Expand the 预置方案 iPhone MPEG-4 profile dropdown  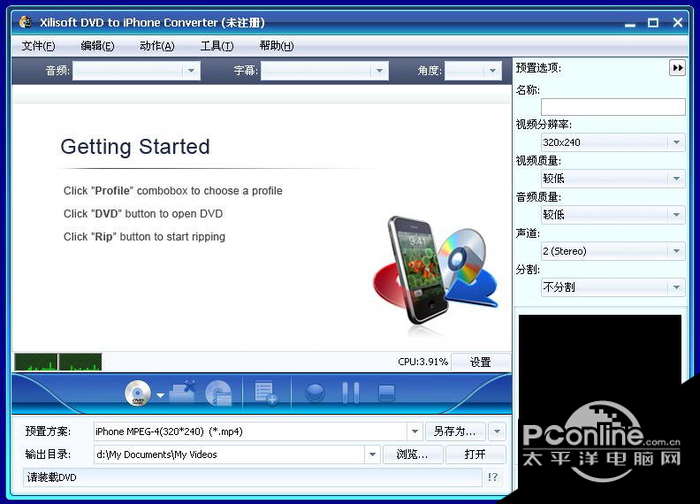(414, 431)
